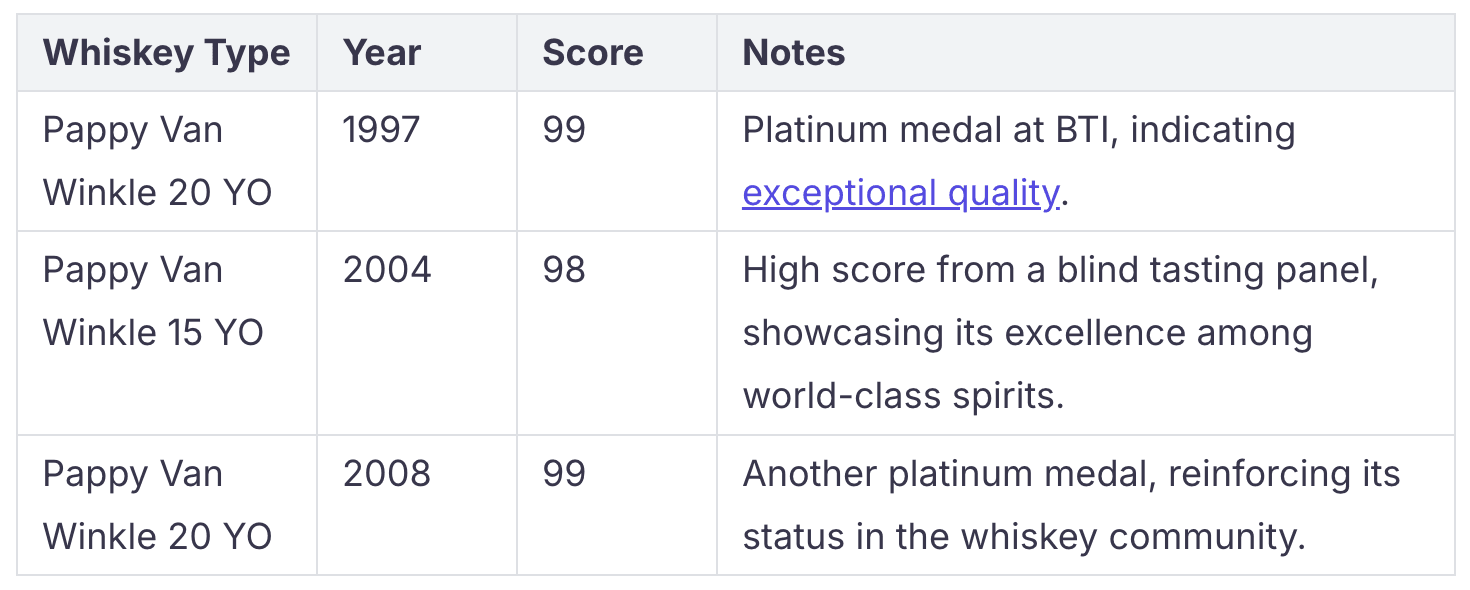The width and height of the screenshot is (1470, 590).
Task: Click the "world-class spirits" text
Action: (903, 396)
